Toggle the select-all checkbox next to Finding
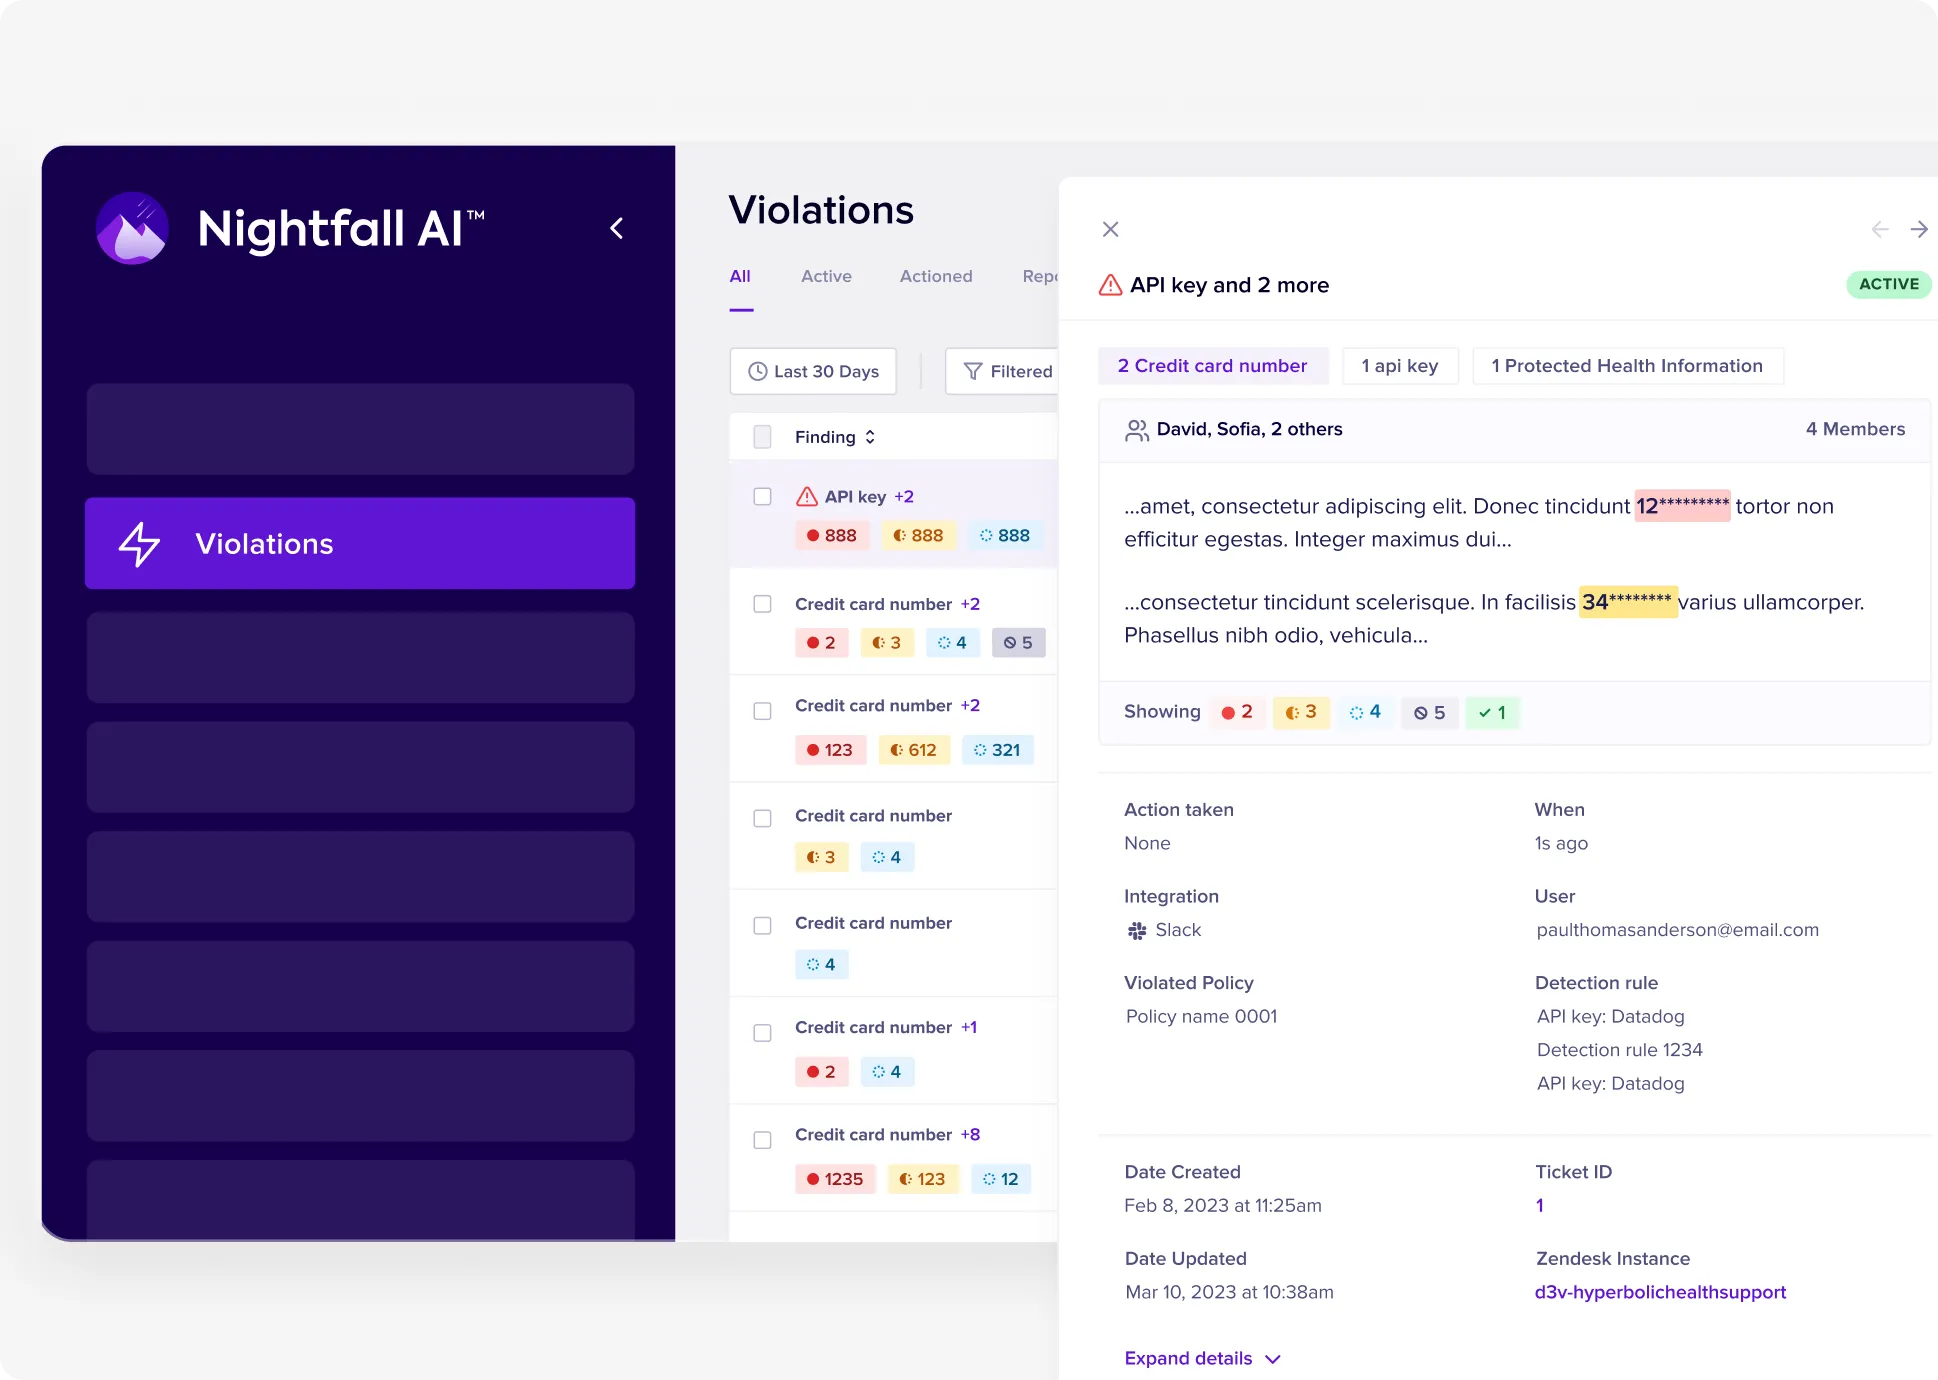This screenshot has width=1938, height=1380. 762,437
